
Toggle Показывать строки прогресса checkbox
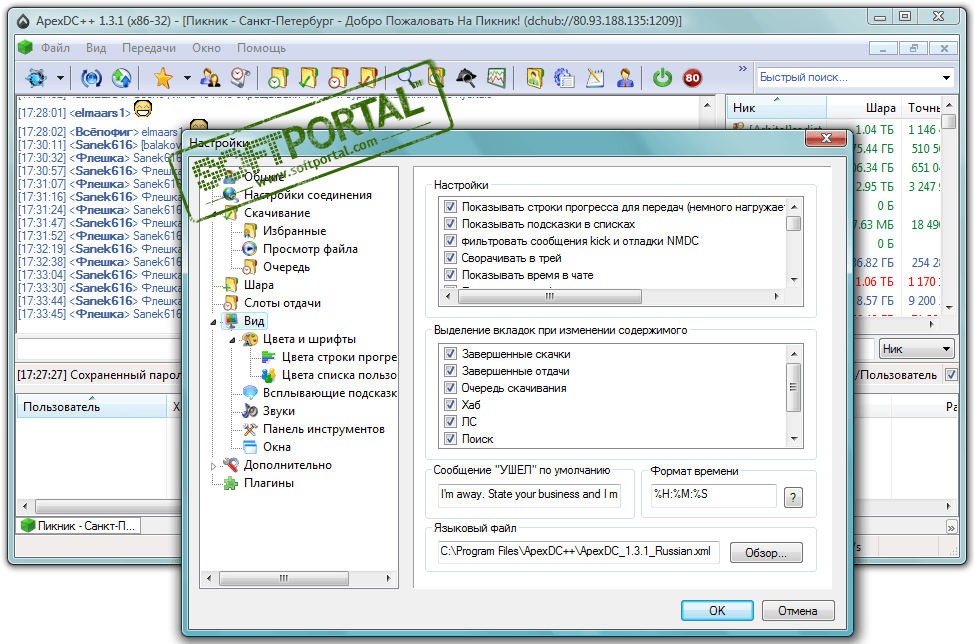(450, 206)
